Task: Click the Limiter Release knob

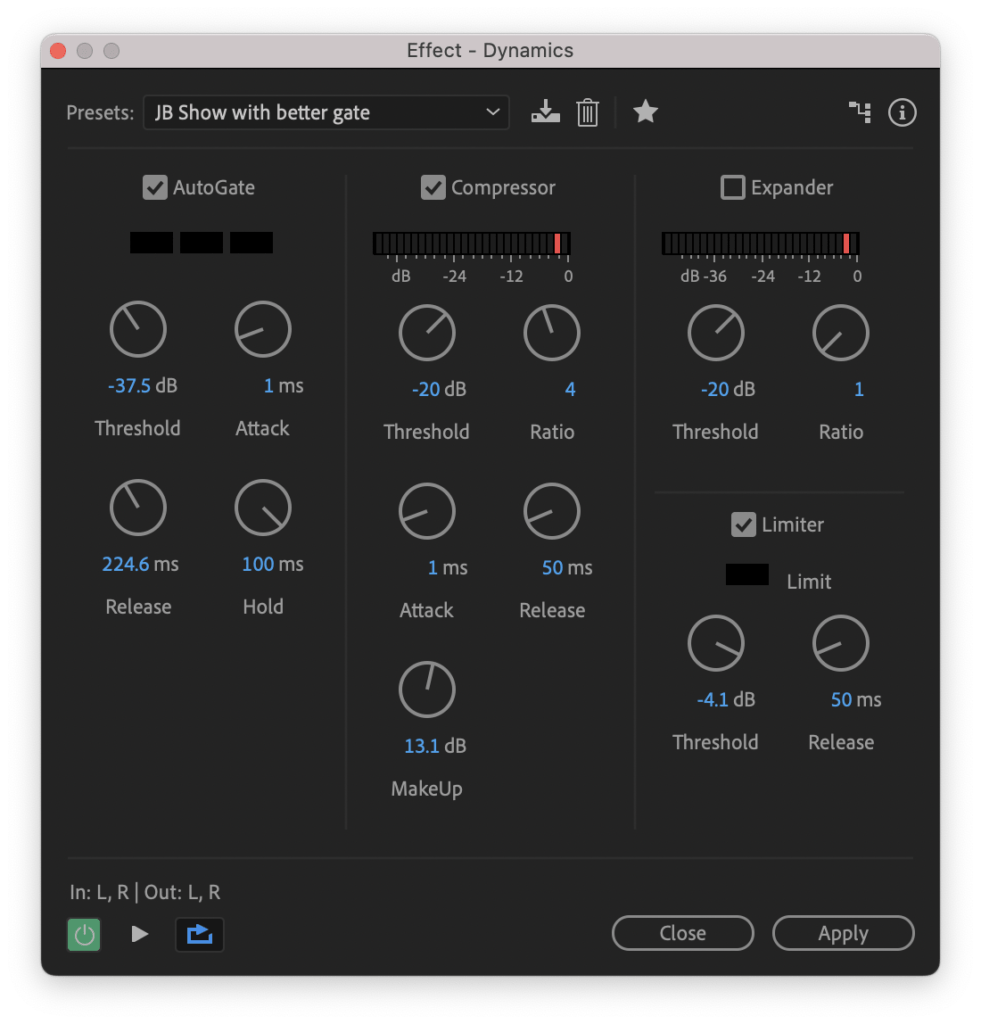Action: 841,643
